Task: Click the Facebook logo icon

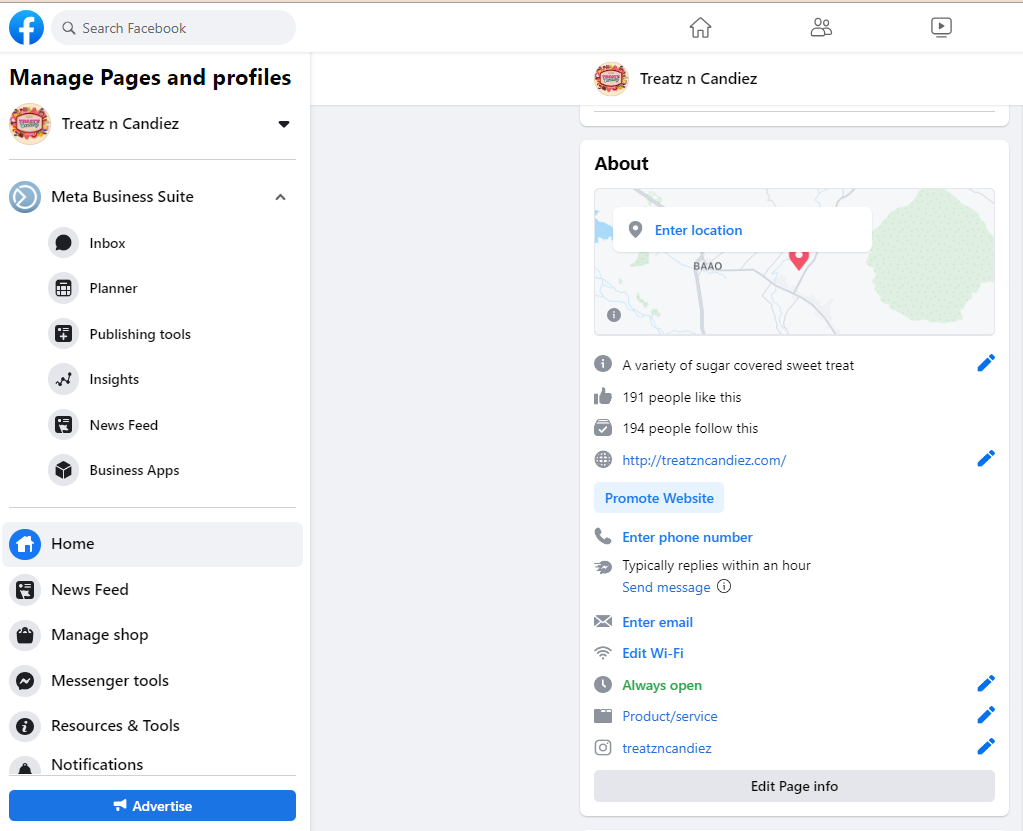Action: click(x=26, y=28)
